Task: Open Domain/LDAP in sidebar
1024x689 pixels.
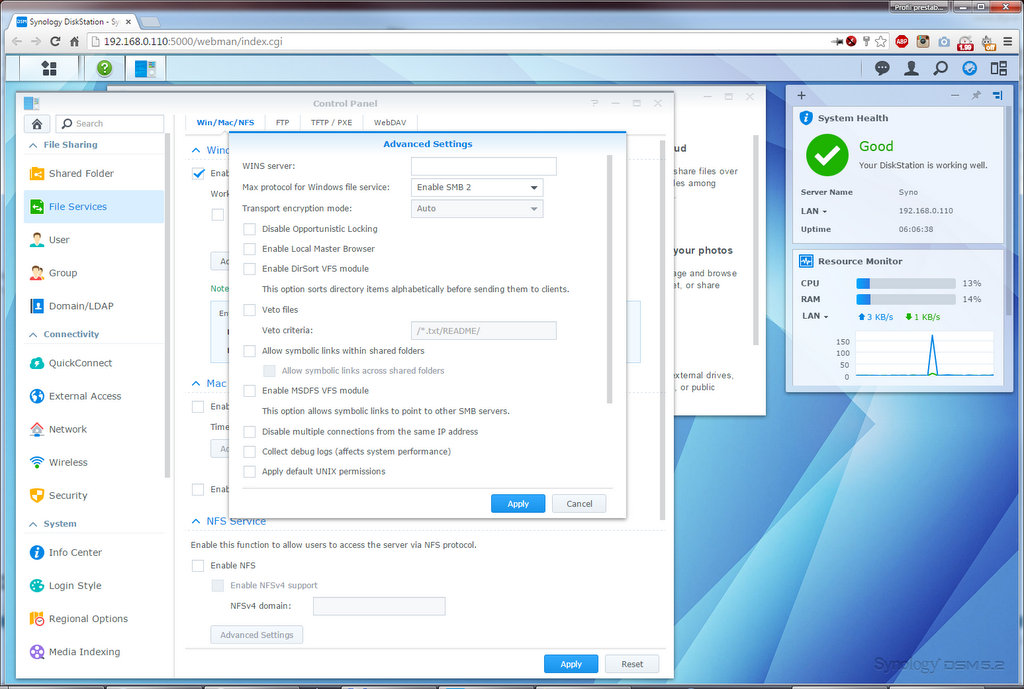Action: click(x=94, y=306)
